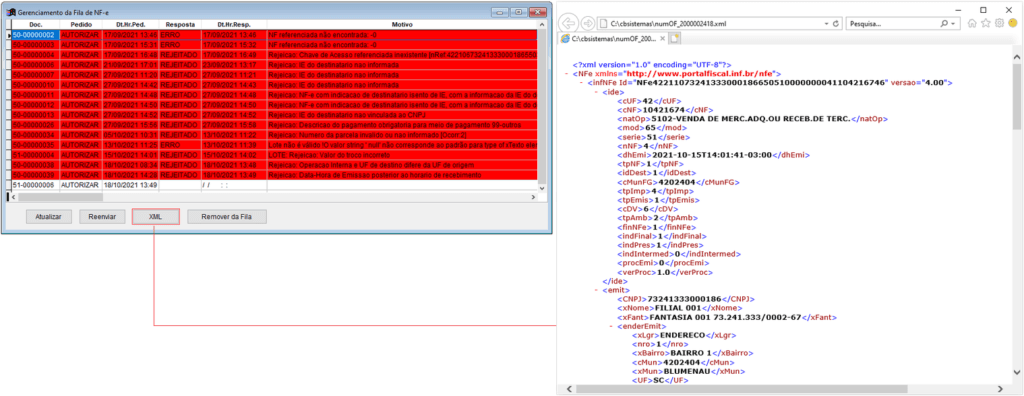Click the browser vertical scrollbar thumb

point(1017,96)
